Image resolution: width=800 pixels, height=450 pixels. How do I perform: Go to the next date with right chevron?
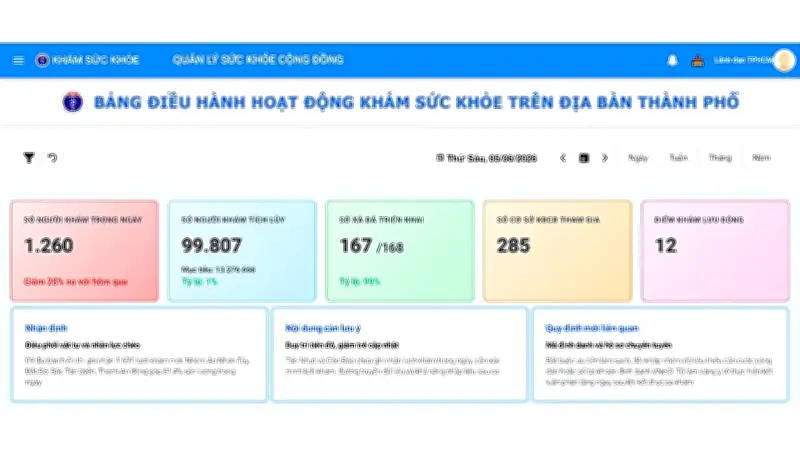tap(605, 158)
